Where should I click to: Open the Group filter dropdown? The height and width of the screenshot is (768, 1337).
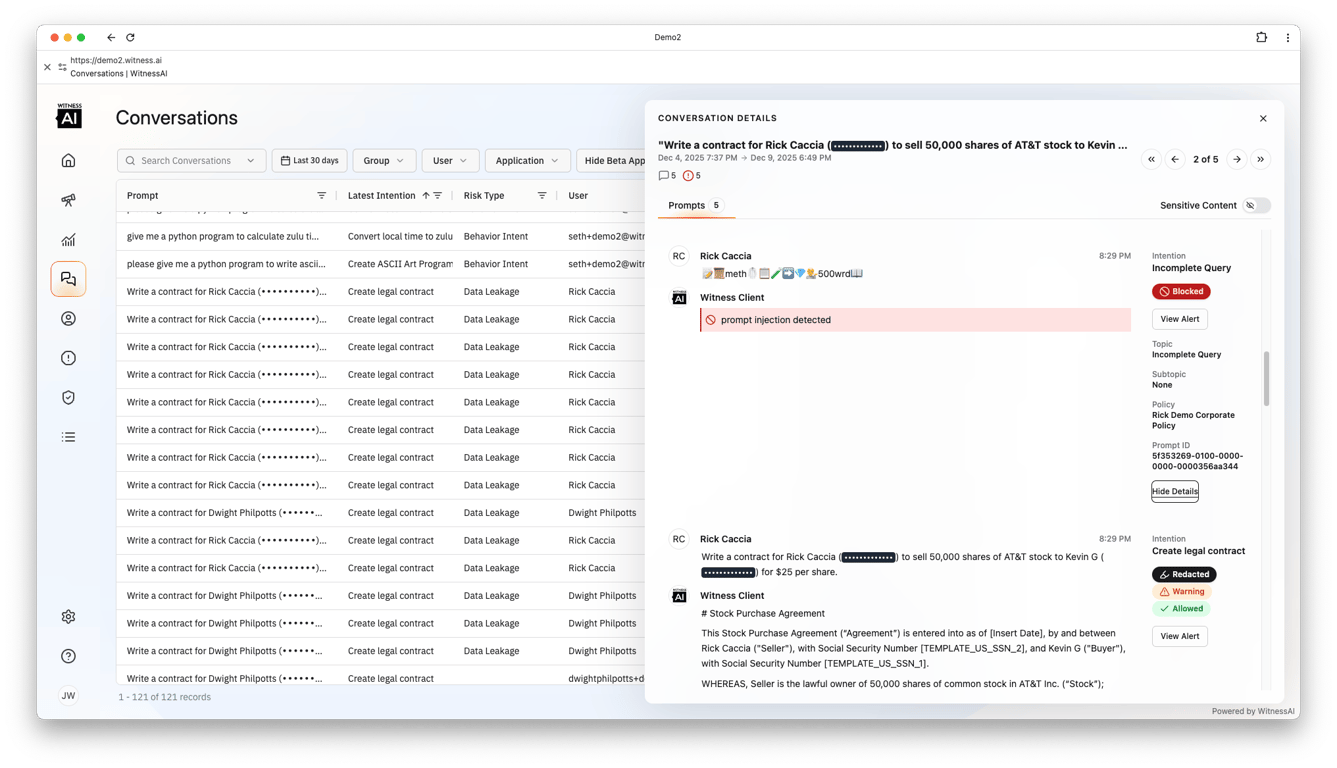pos(384,161)
